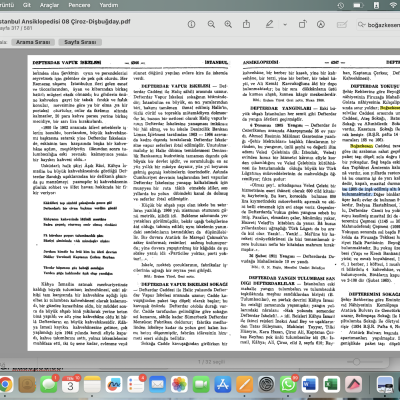The height and width of the screenshot is (400, 400).
Task: Open the Araçlar menu
Action: click(x=49, y=5)
